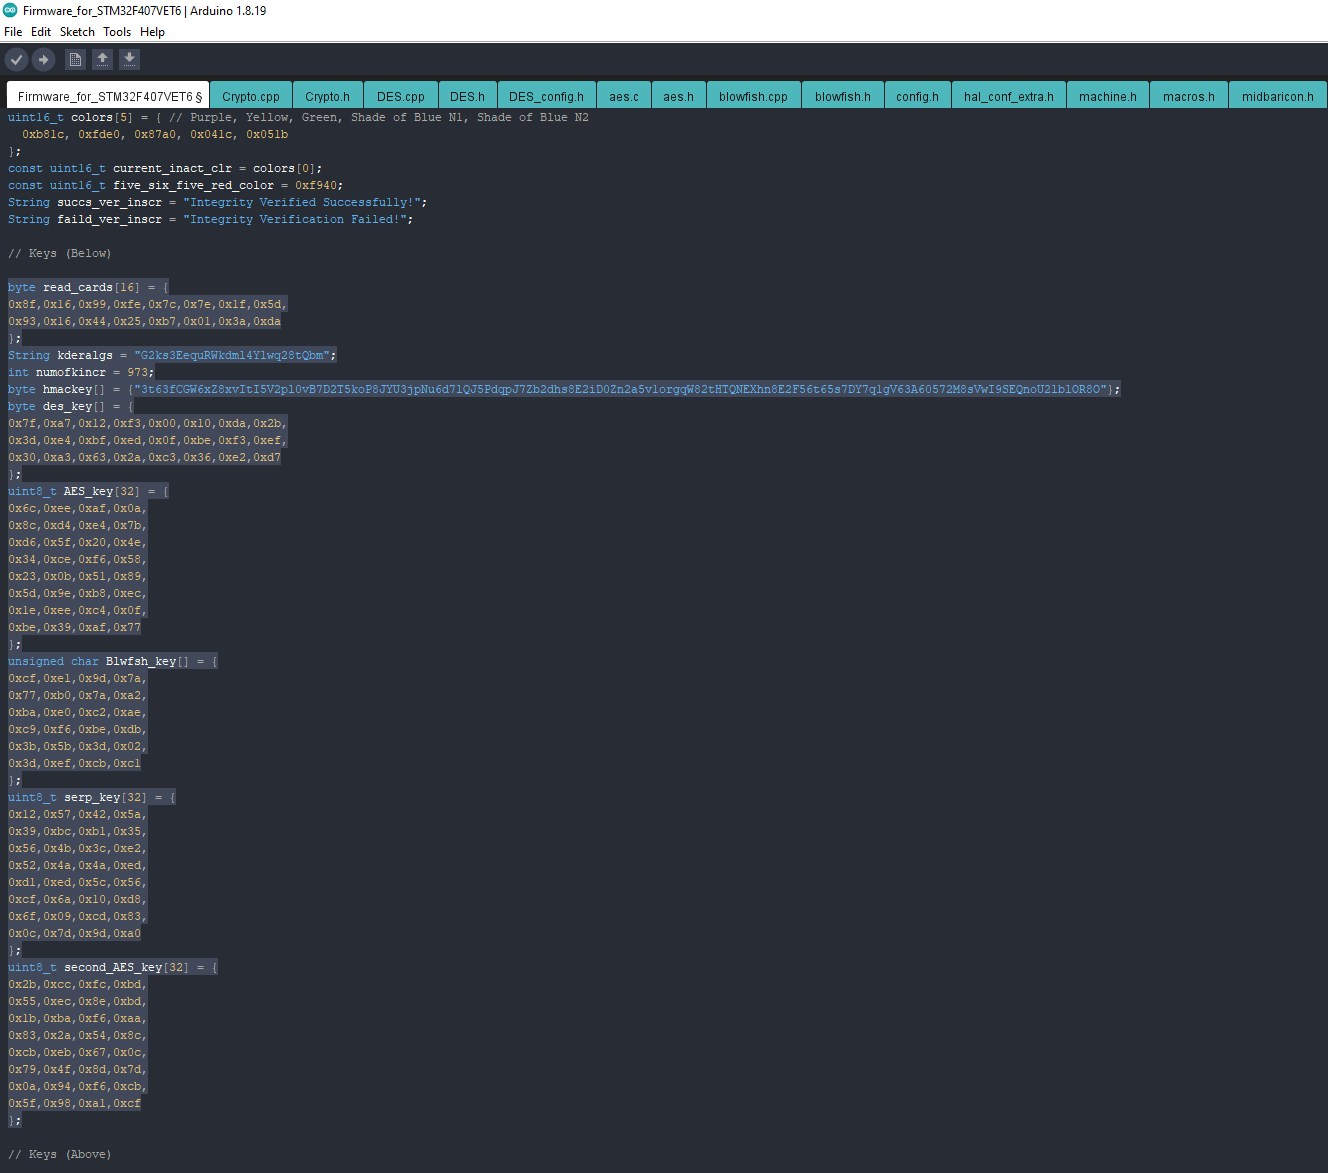The image size is (1328, 1173).
Task: Switch to the DES.h tab
Action: click(x=467, y=96)
